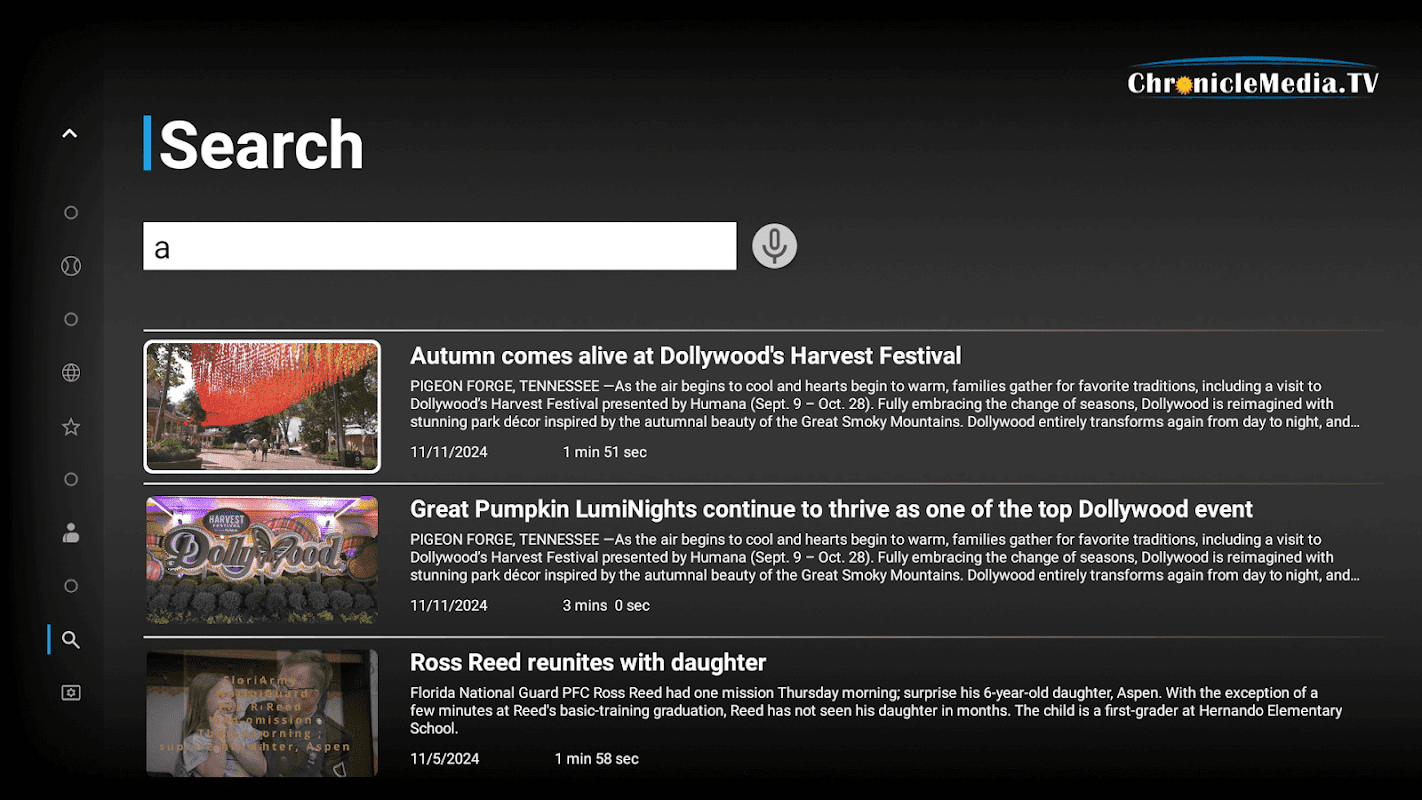Select circle icon between baseball and globe
This screenshot has height=800, width=1422.
pyautogui.click(x=71, y=320)
